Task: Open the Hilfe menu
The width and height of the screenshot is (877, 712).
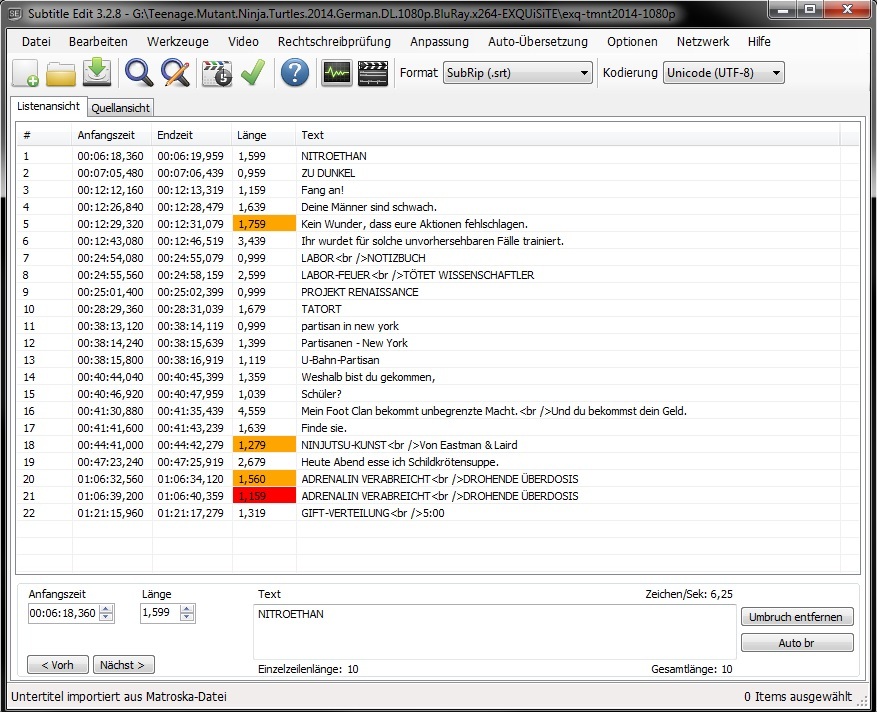Action: pyautogui.click(x=759, y=41)
